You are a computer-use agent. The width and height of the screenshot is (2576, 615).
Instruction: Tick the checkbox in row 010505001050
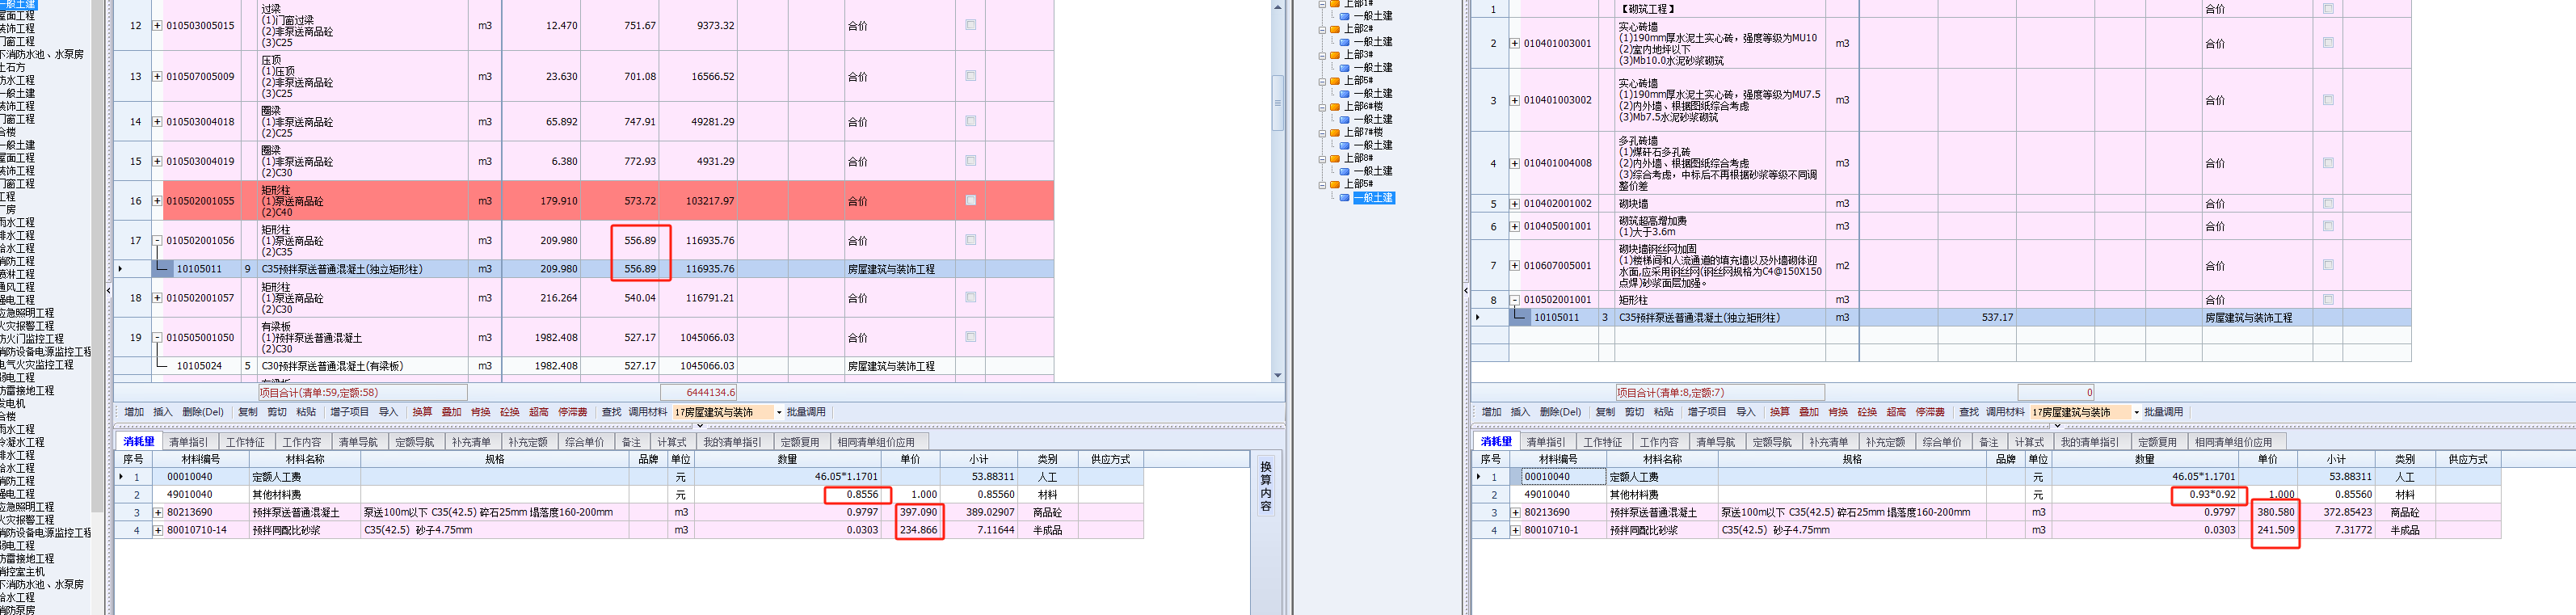pyautogui.click(x=970, y=337)
